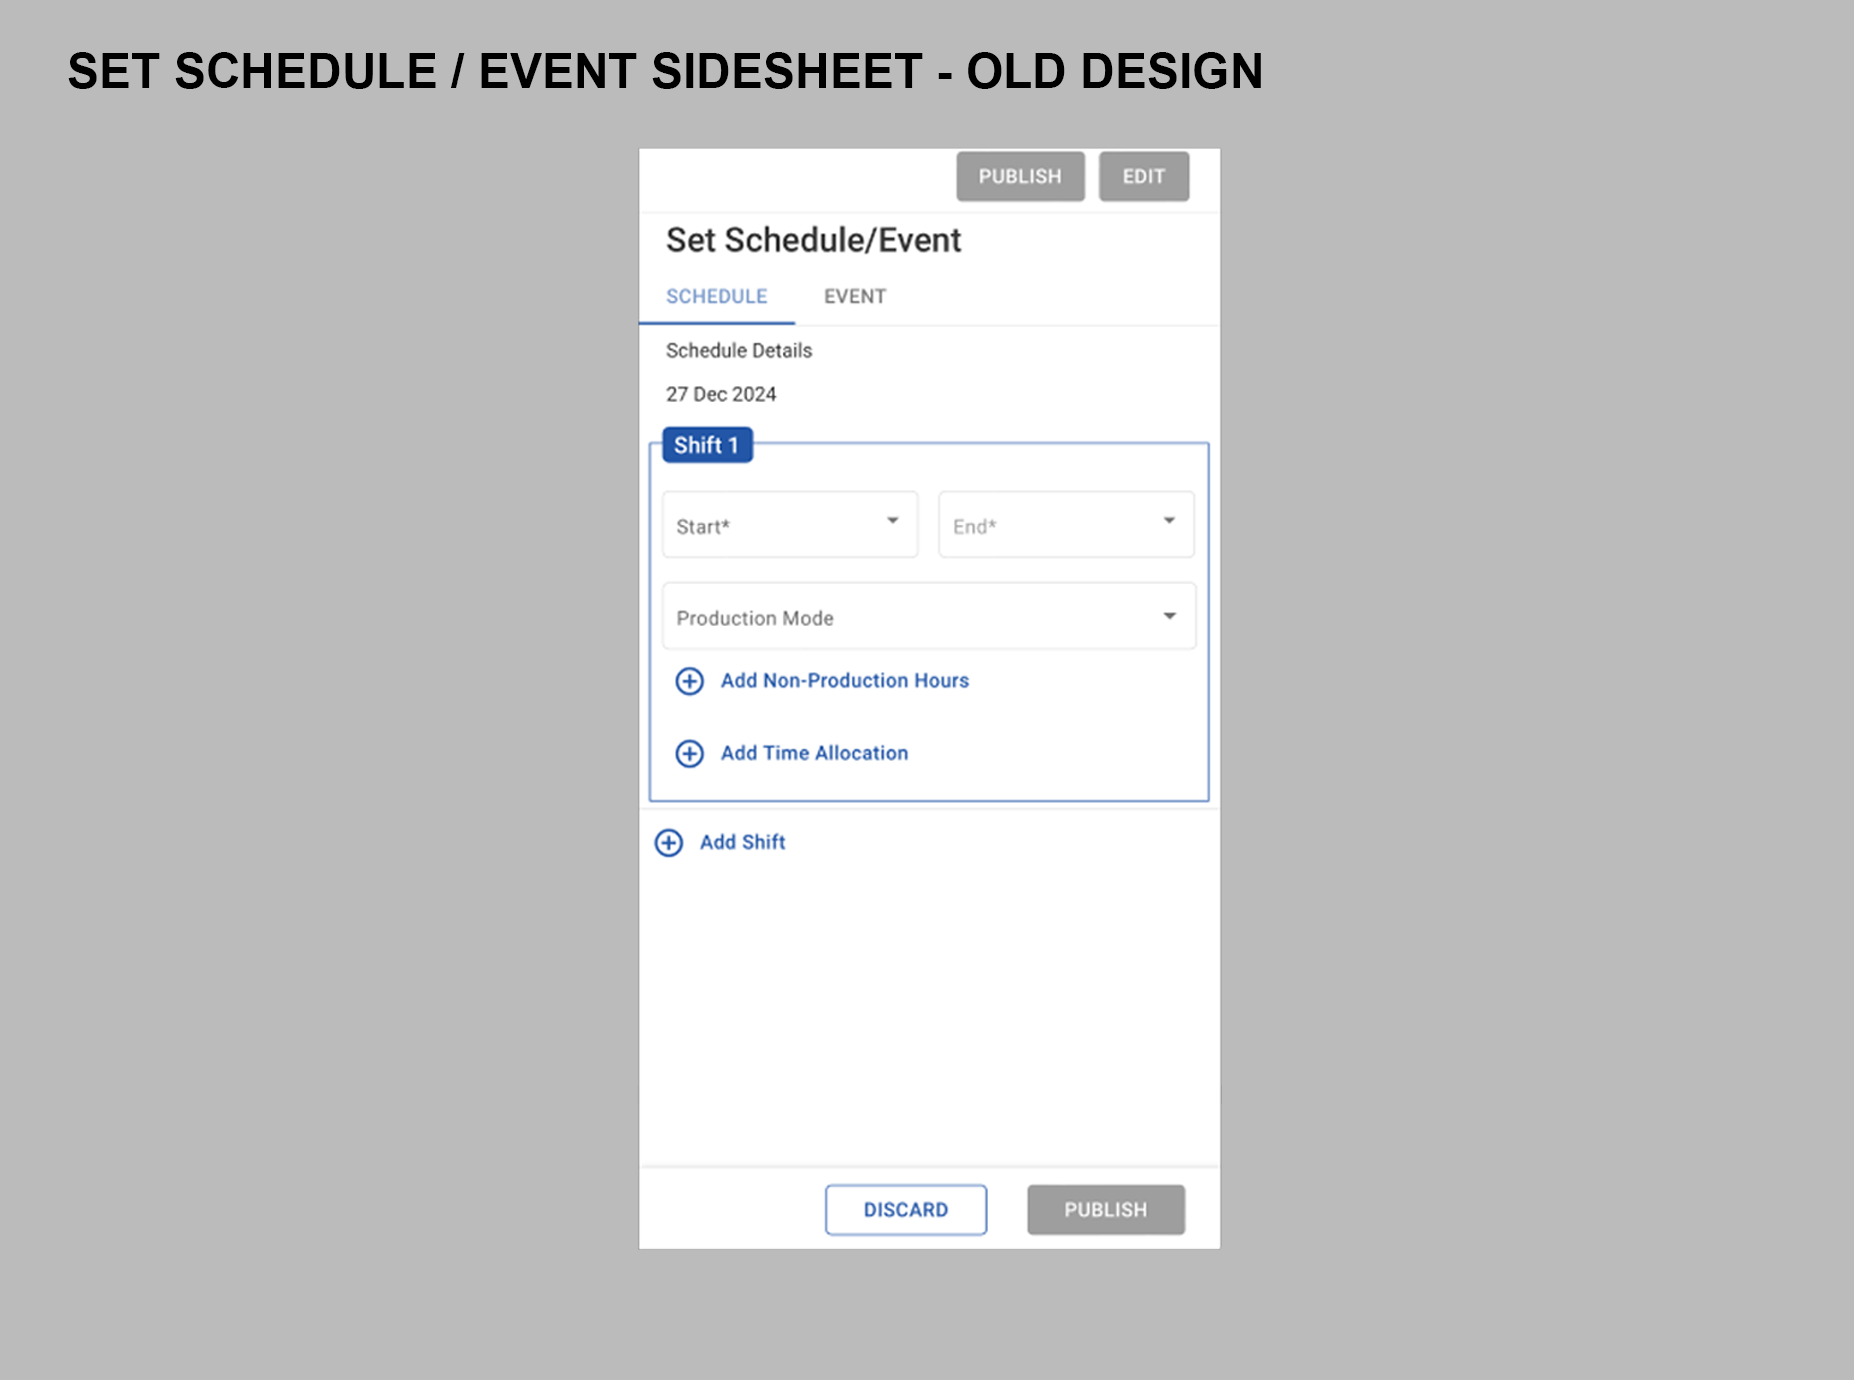Click the Add Non-Production Hours link text
This screenshot has width=1854, height=1380.
(x=844, y=681)
